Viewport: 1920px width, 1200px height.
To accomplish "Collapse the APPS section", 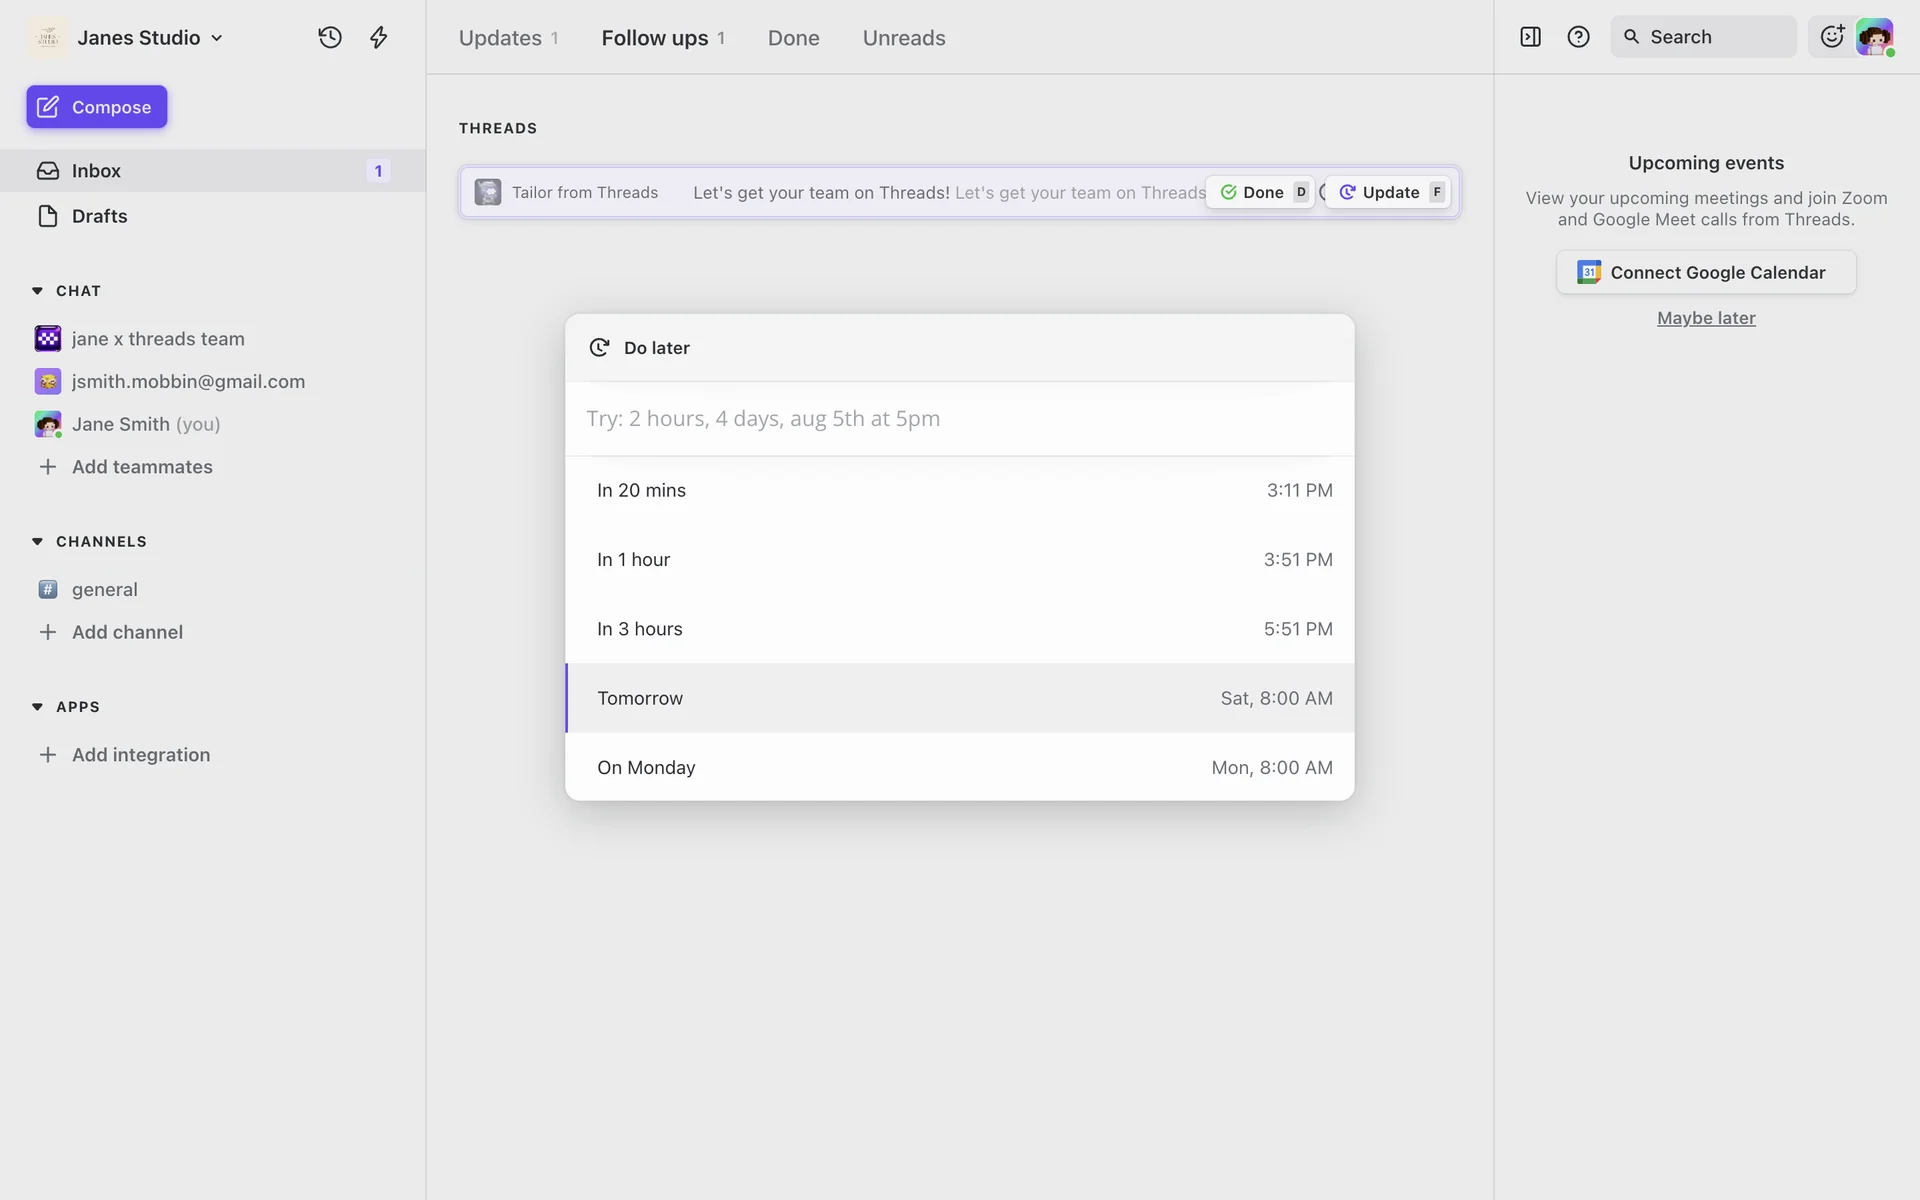I will (x=37, y=706).
